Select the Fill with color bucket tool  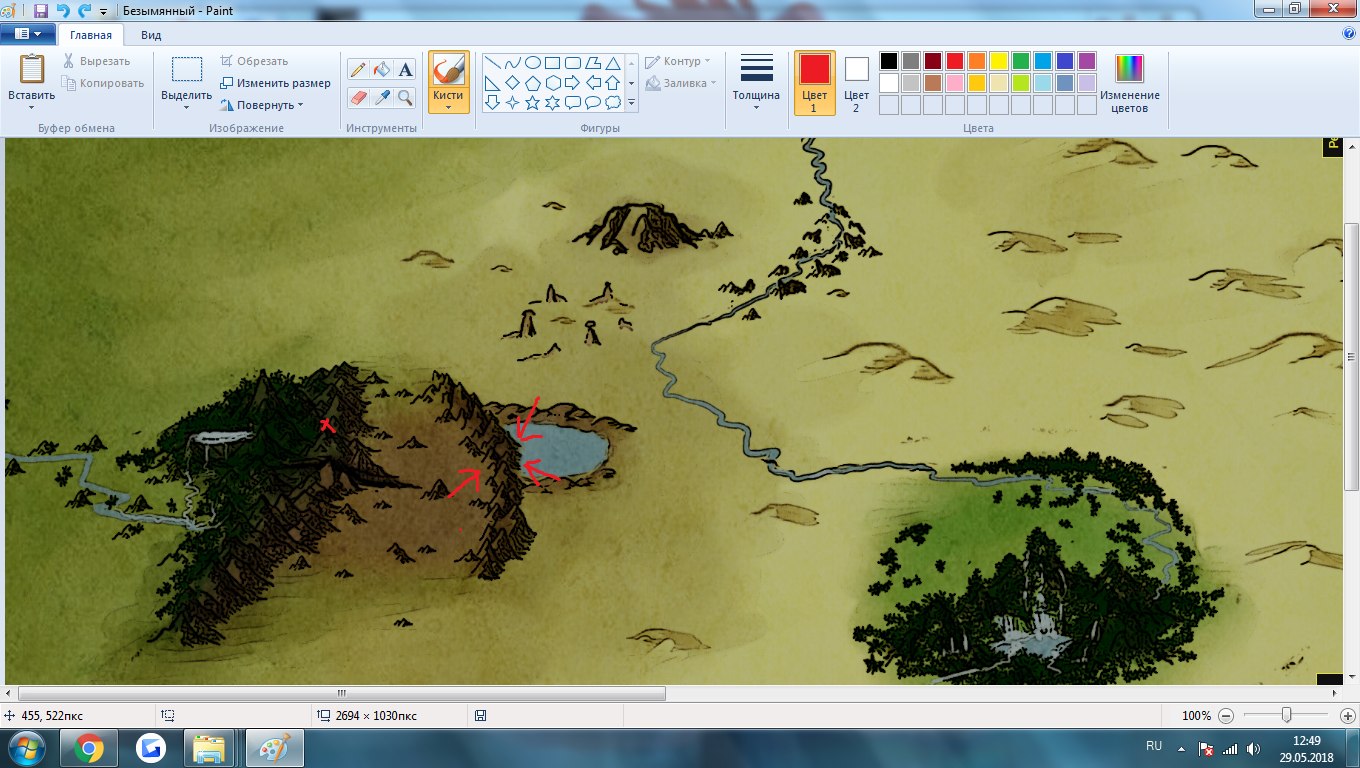point(381,69)
